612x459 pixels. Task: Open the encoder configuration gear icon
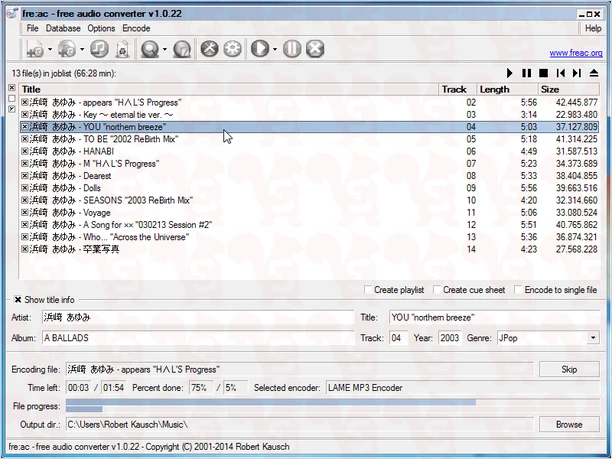pyautogui.click(x=232, y=49)
